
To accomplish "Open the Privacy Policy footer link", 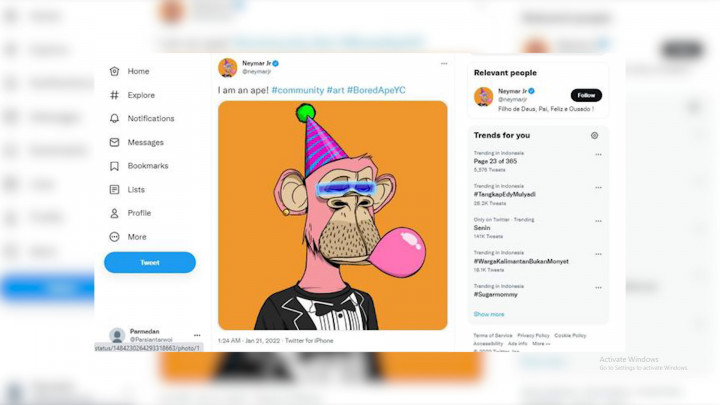I will click(x=533, y=335).
